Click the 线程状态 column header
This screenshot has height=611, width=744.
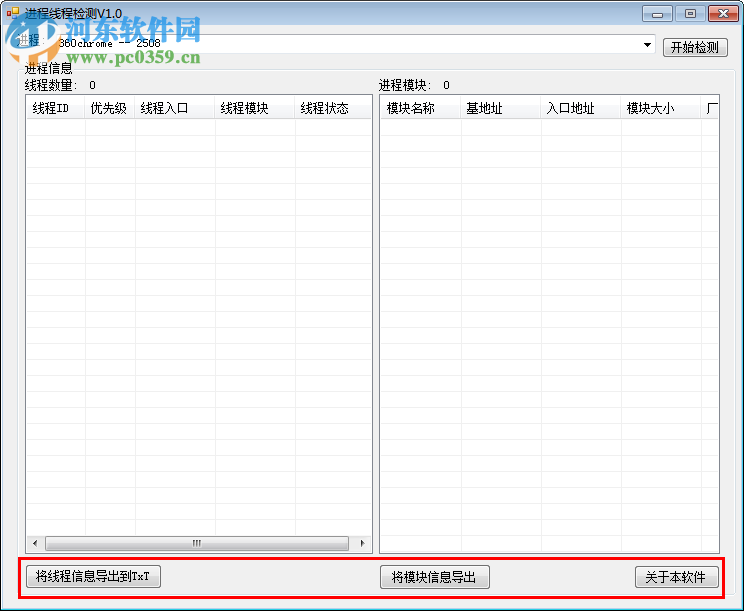333,108
